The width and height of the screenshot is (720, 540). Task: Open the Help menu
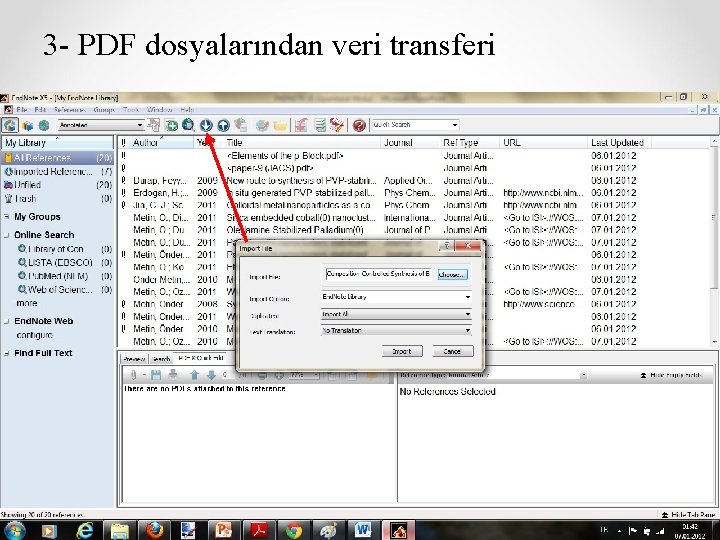point(187,110)
